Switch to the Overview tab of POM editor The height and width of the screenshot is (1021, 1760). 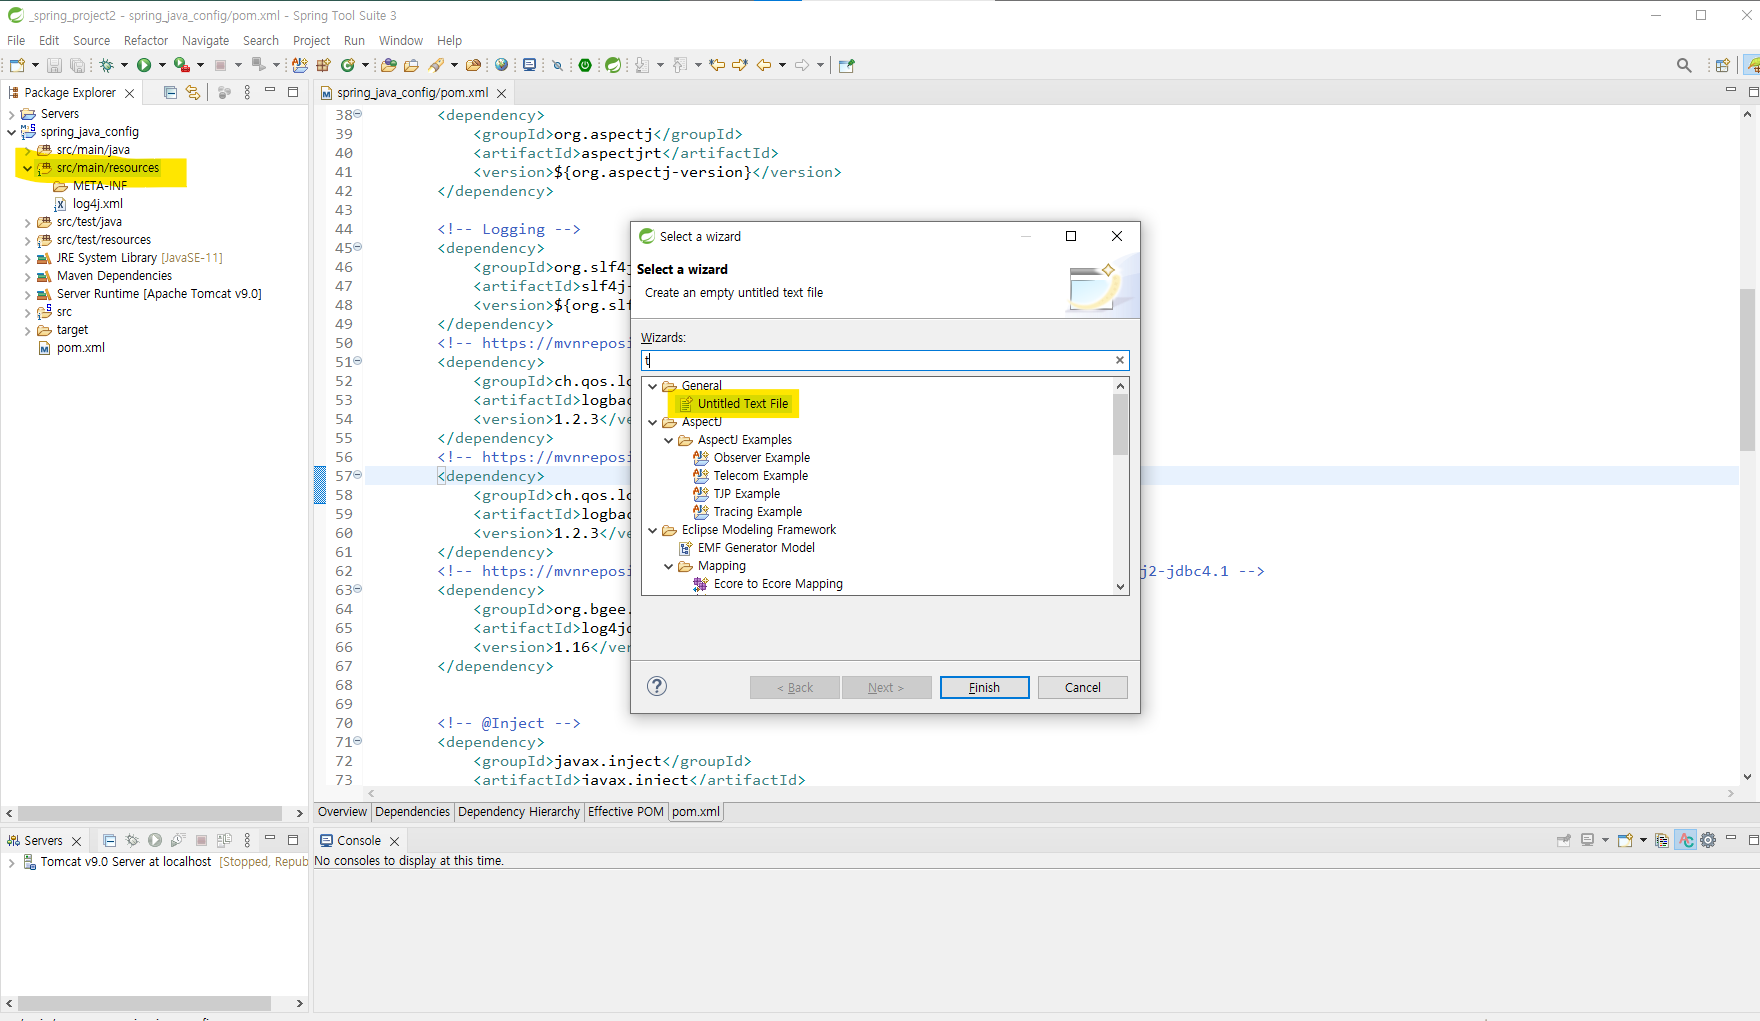pos(342,812)
